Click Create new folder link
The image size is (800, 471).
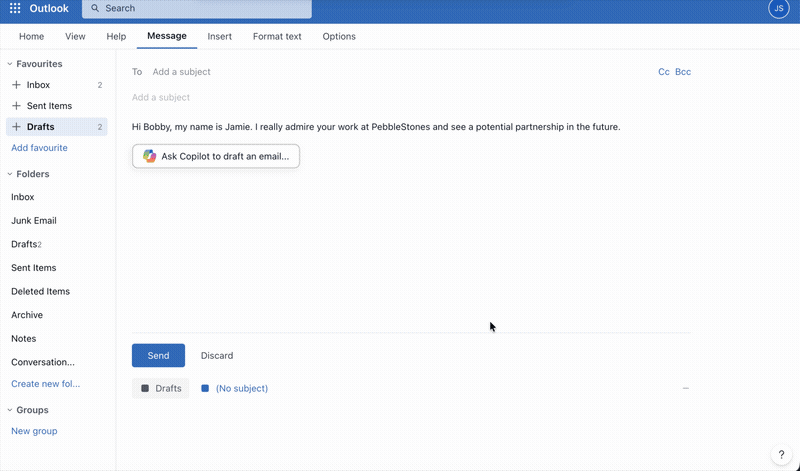coord(45,384)
